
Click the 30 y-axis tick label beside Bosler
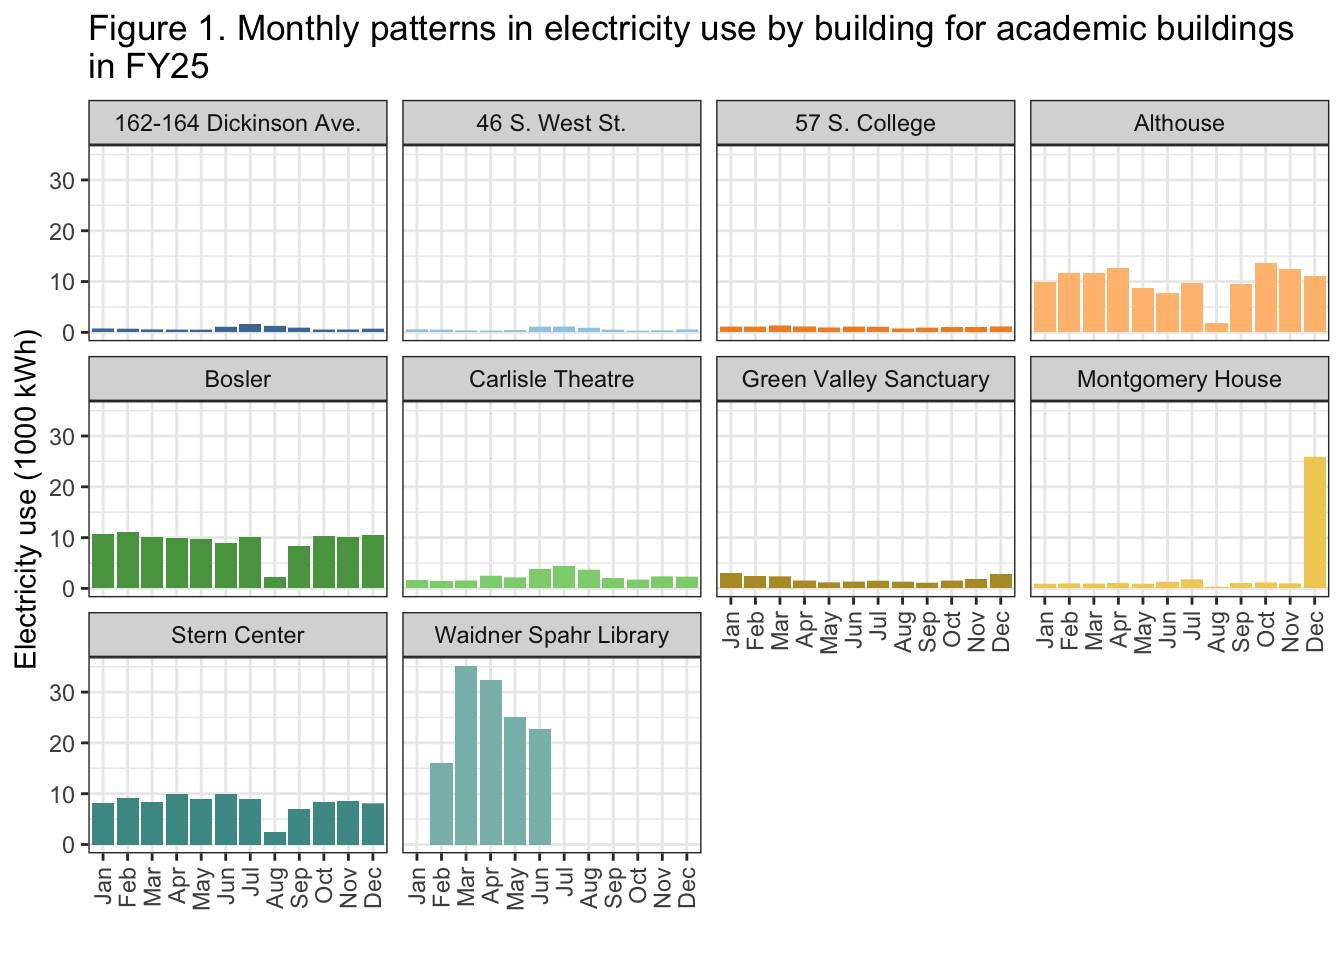[62, 436]
